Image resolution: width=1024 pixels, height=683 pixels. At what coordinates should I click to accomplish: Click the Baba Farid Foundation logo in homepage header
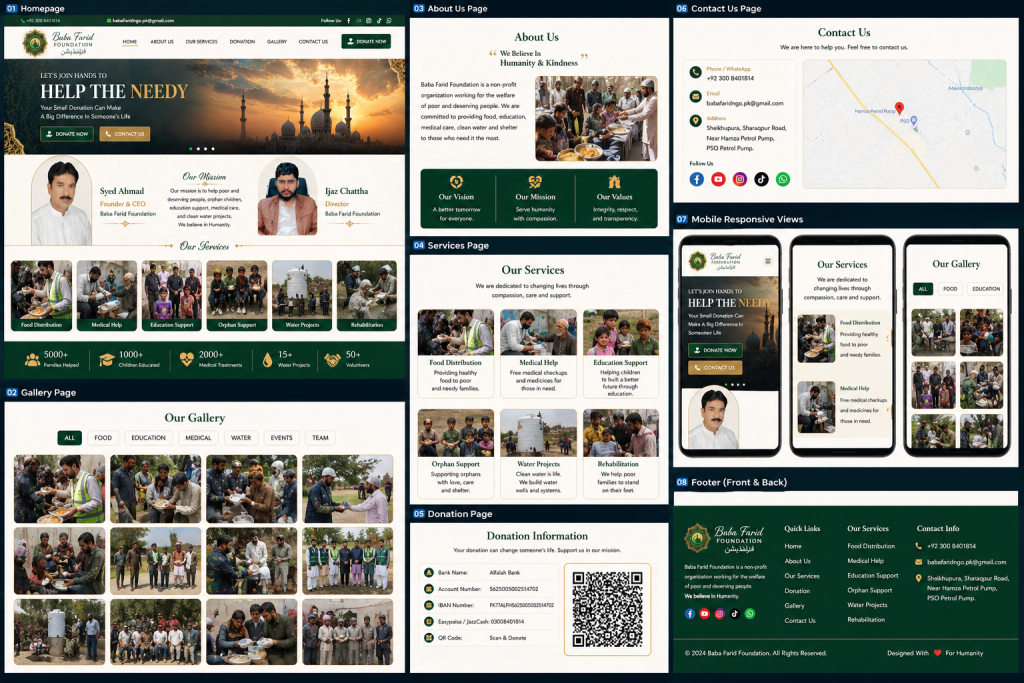62,42
